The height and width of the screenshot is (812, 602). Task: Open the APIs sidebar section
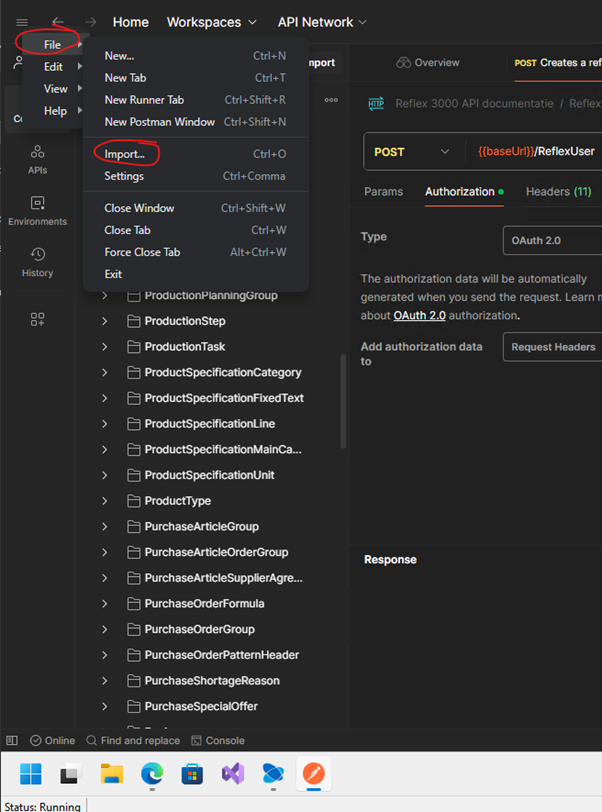pyautogui.click(x=37, y=160)
